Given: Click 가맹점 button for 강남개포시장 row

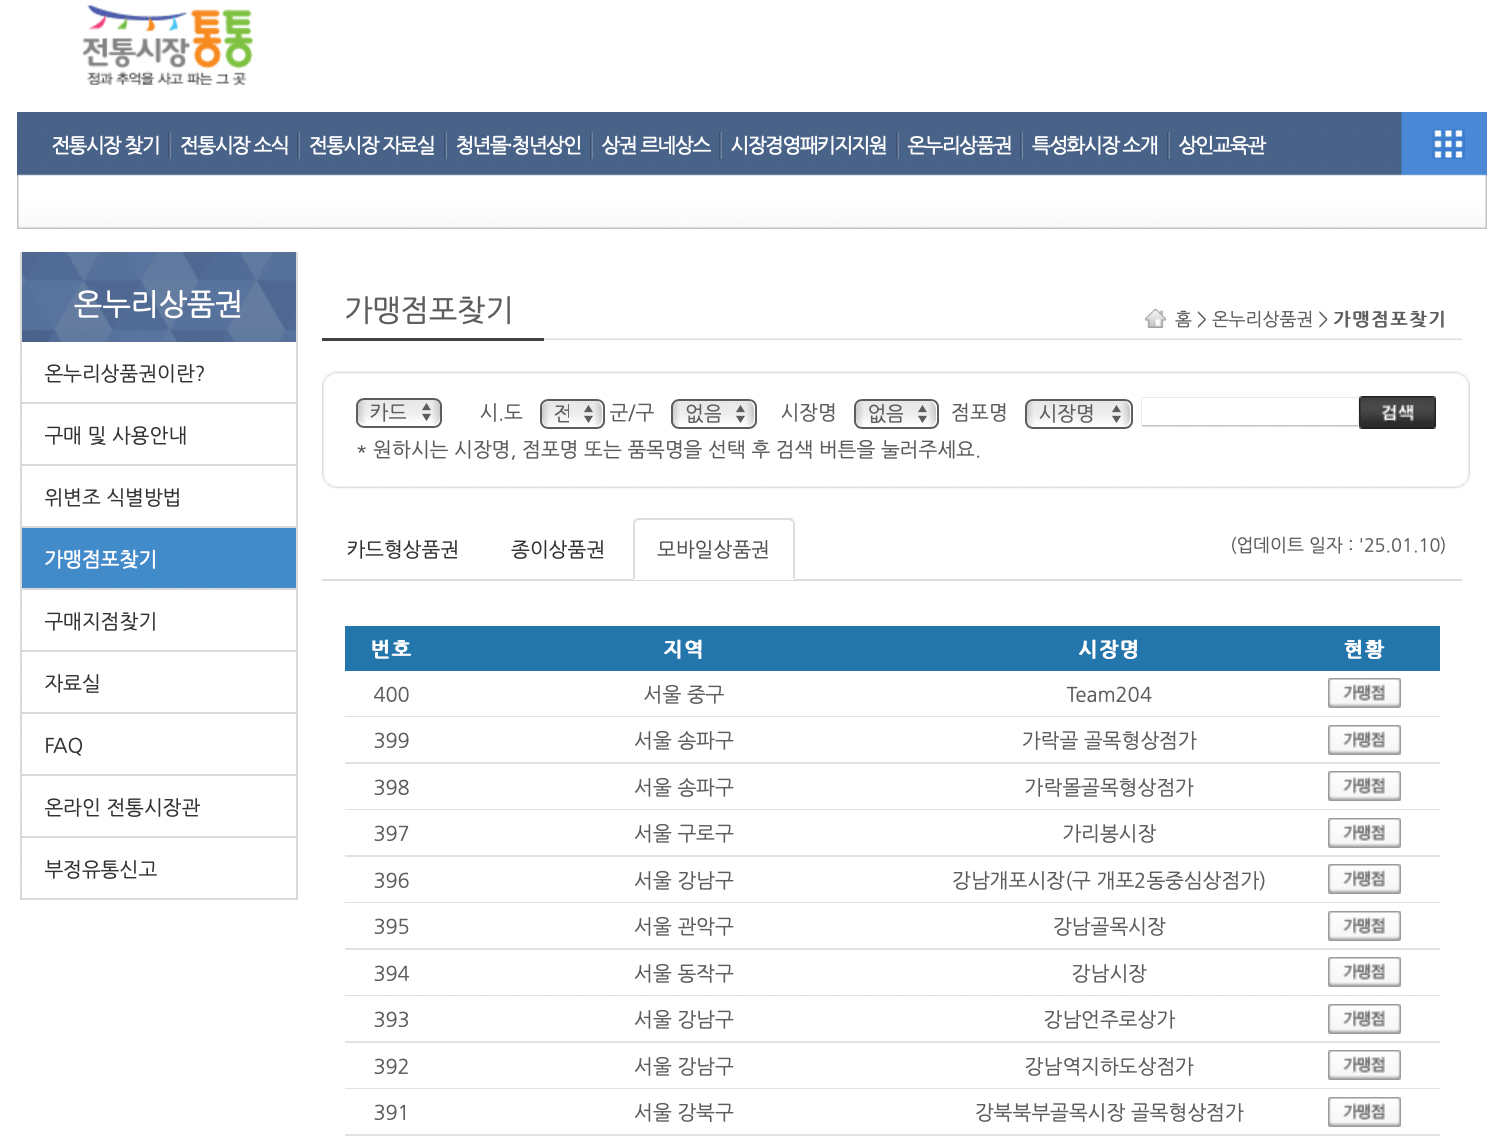Looking at the screenshot, I should (1364, 879).
